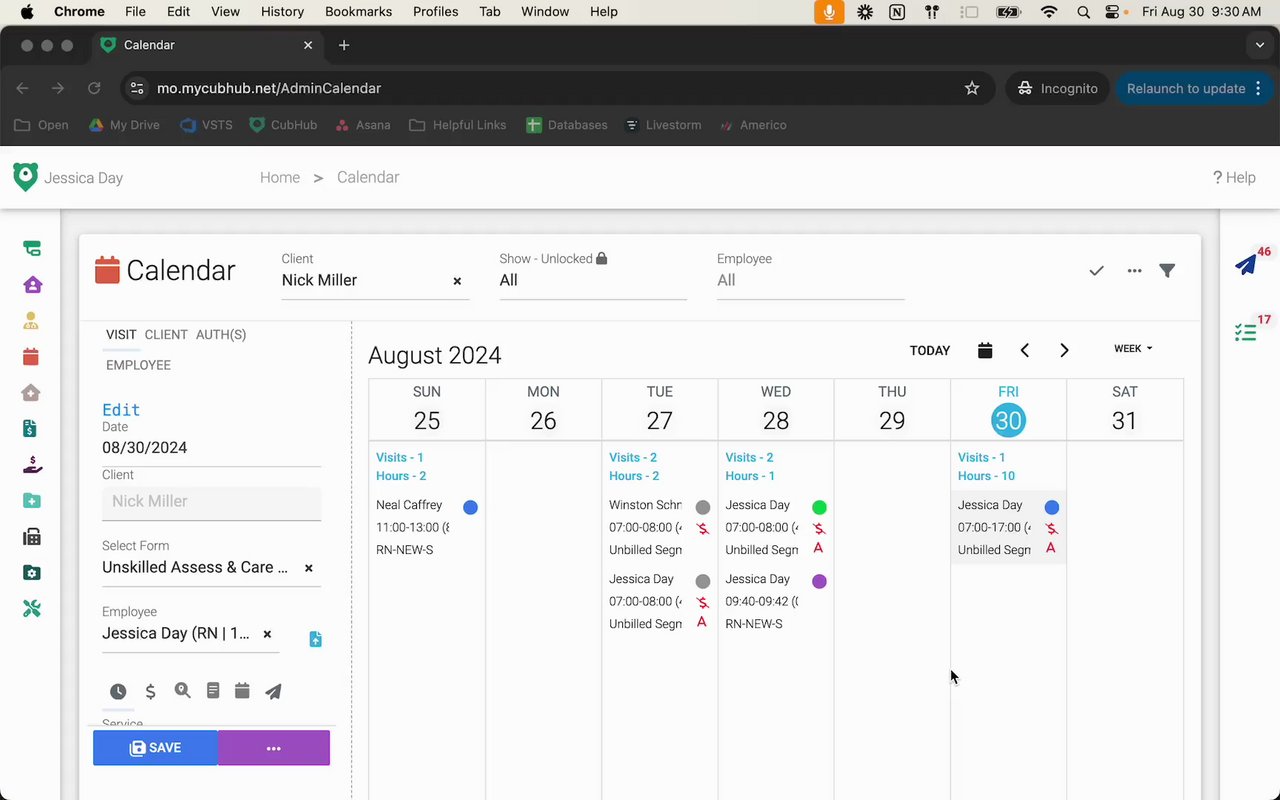Go to next week with right chevron
The width and height of the screenshot is (1280, 800).
(x=1064, y=350)
